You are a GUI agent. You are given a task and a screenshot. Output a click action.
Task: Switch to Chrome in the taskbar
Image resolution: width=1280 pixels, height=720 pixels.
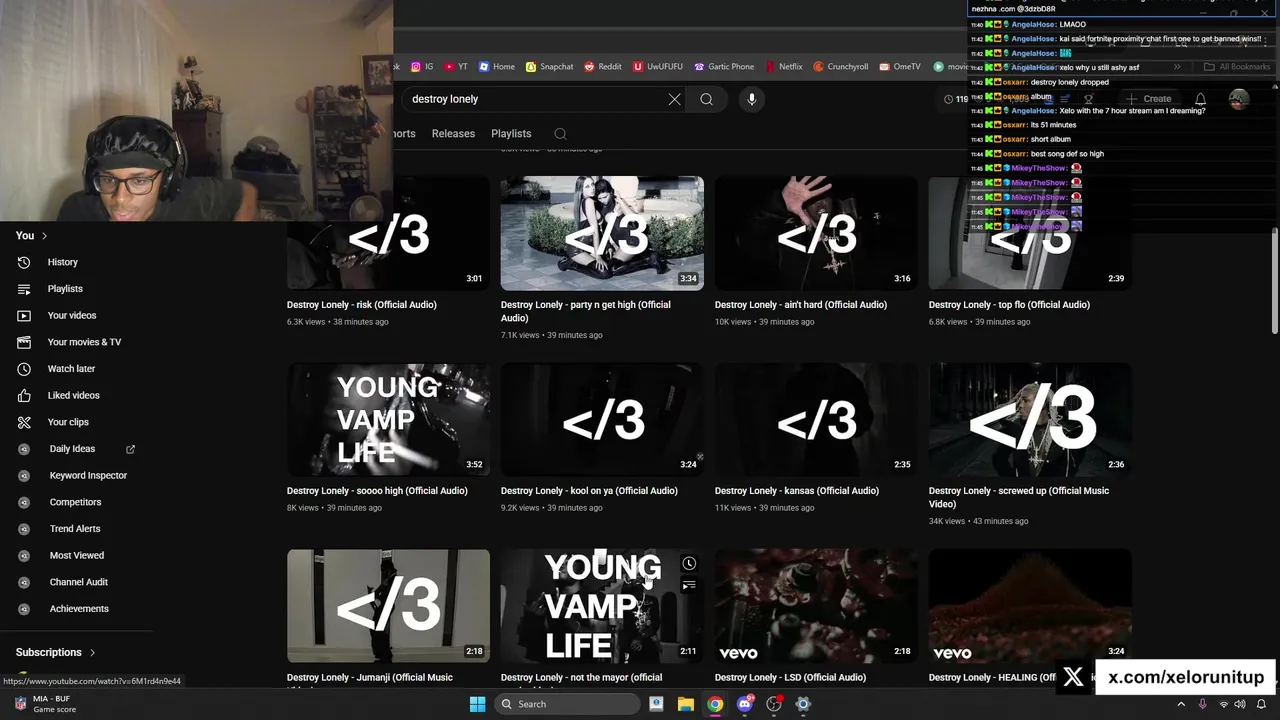click(715, 704)
